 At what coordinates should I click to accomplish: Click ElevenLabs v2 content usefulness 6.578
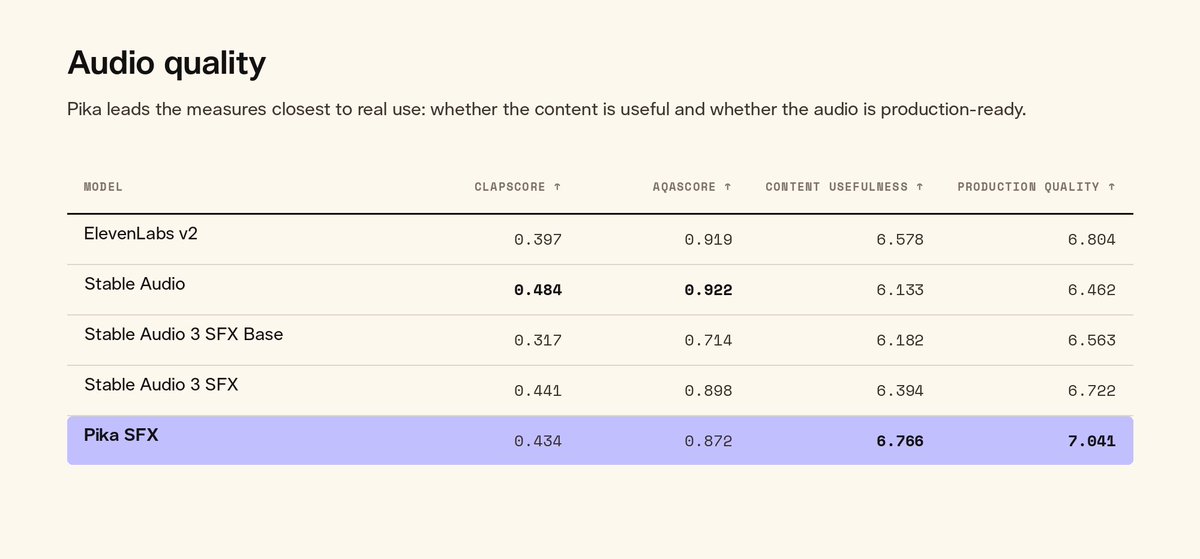(900, 240)
